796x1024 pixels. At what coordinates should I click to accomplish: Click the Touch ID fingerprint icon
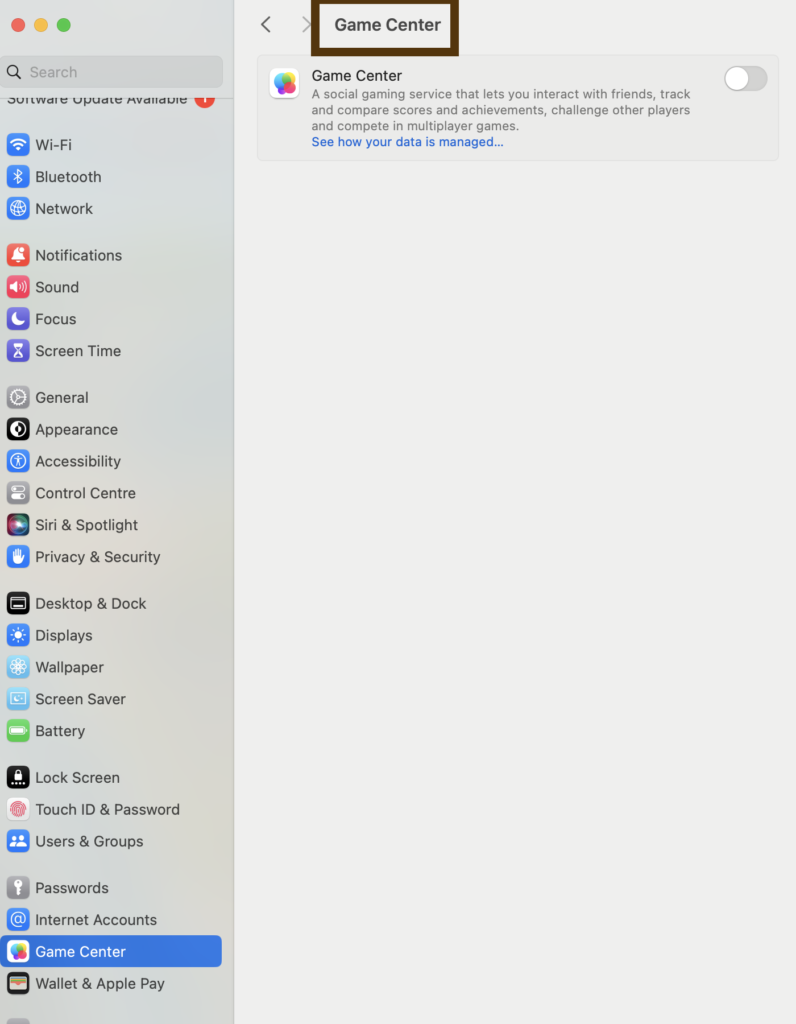(x=18, y=809)
